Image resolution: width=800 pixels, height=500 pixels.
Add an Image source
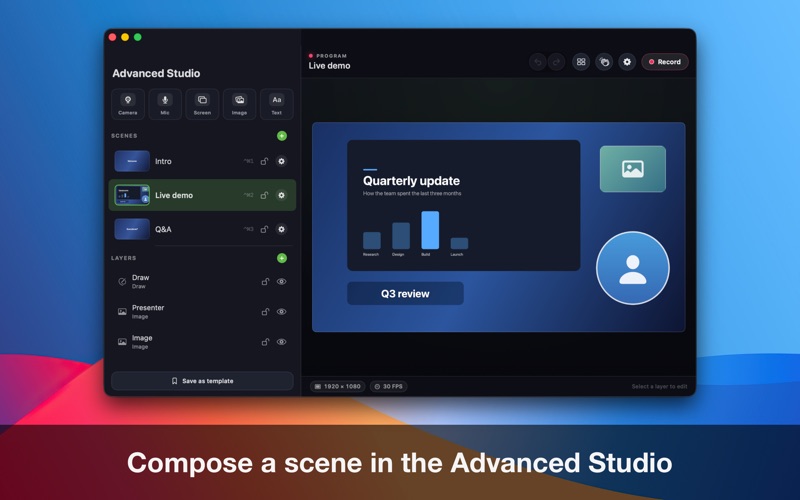click(x=239, y=104)
